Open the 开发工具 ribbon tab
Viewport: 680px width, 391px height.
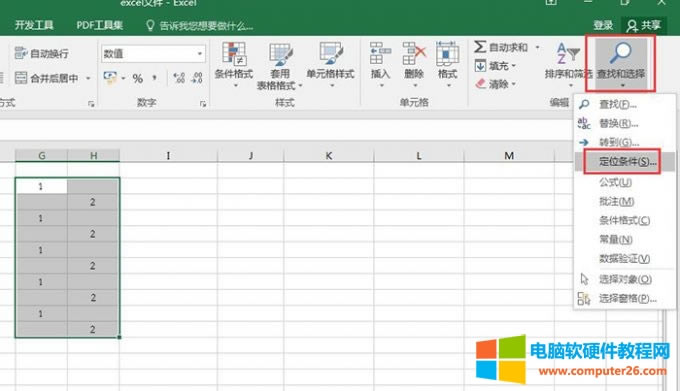coord(34,25)
